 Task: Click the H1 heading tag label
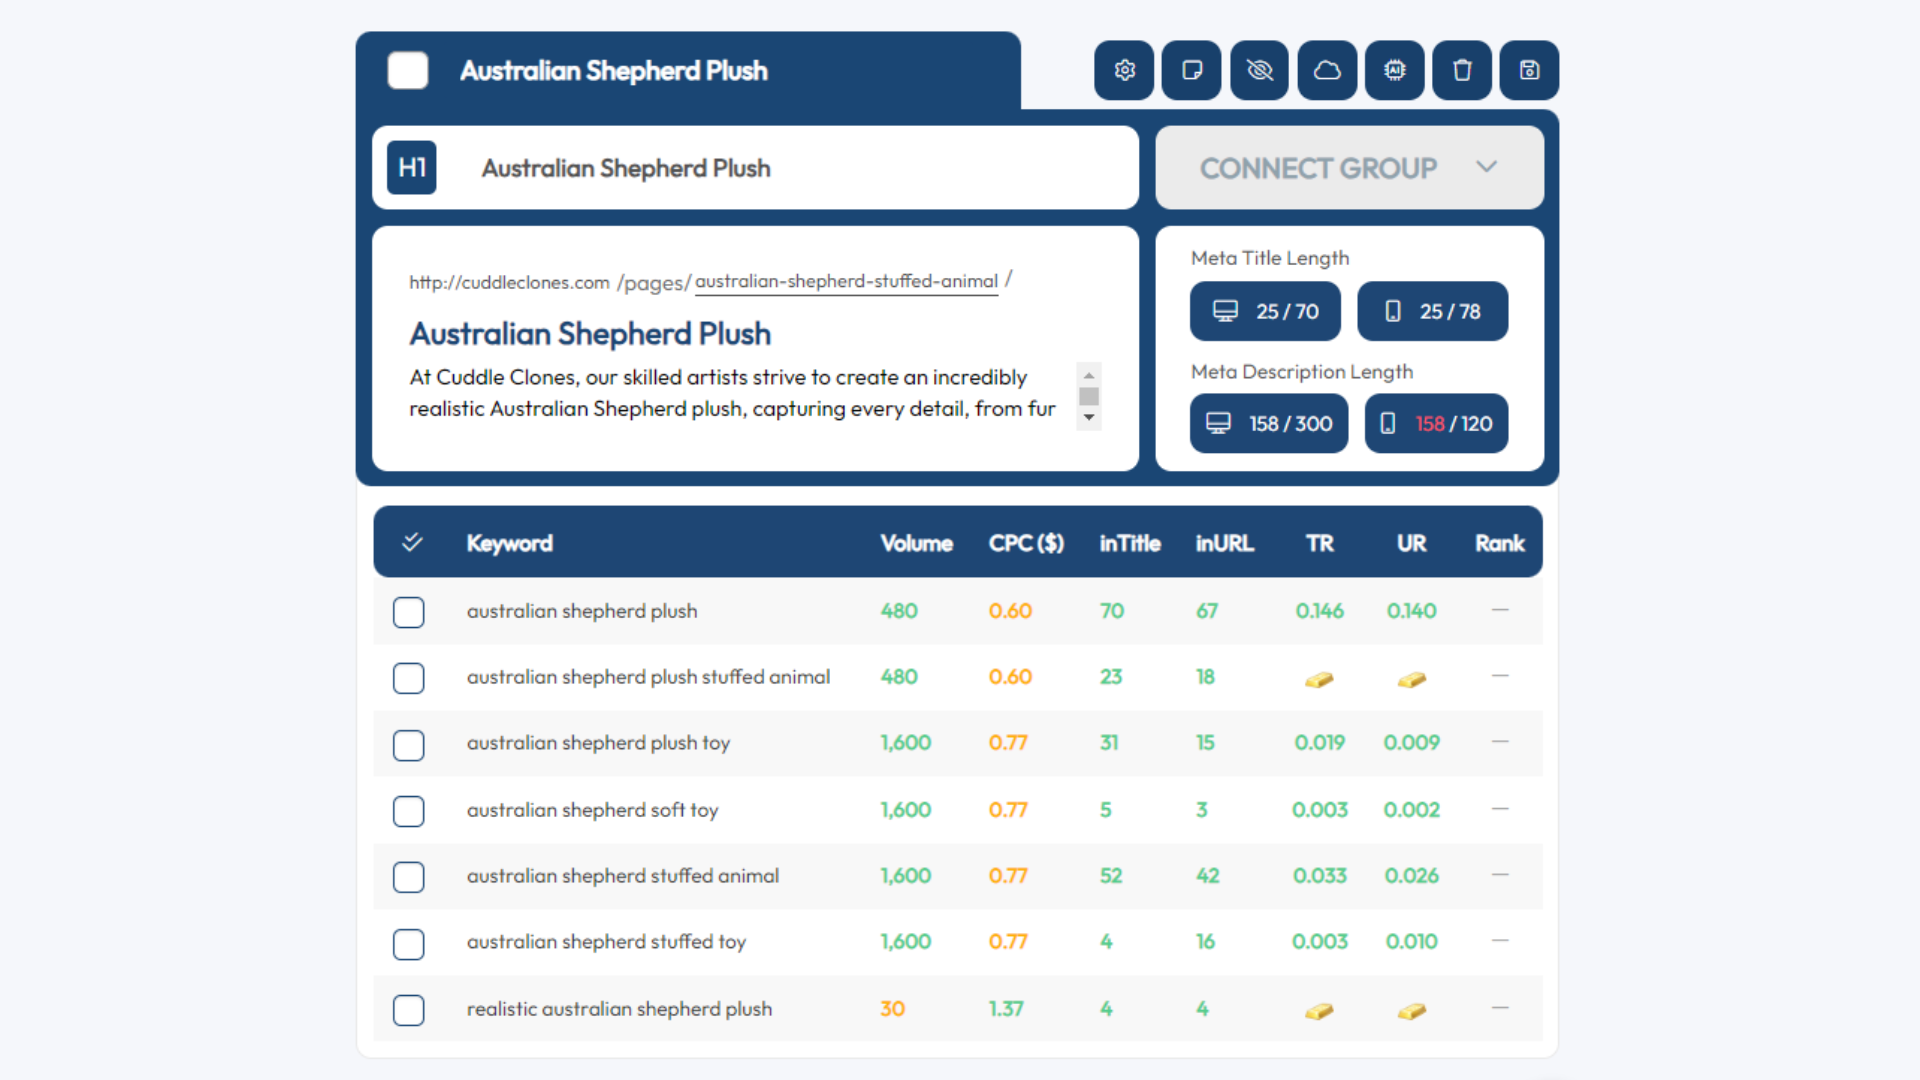pyautogui.click(x=411, y=166)
